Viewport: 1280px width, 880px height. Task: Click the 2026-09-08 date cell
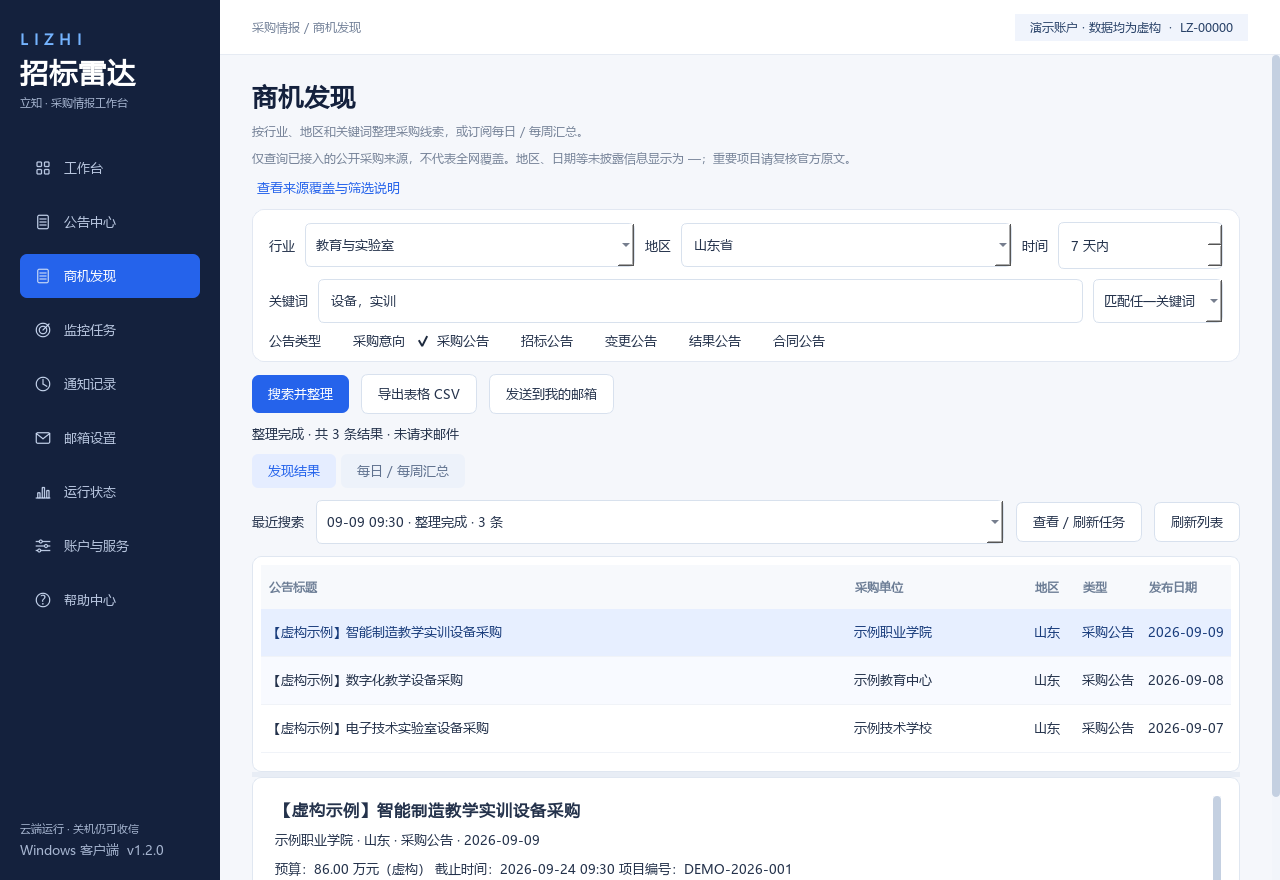click(x=1186, y=681)
